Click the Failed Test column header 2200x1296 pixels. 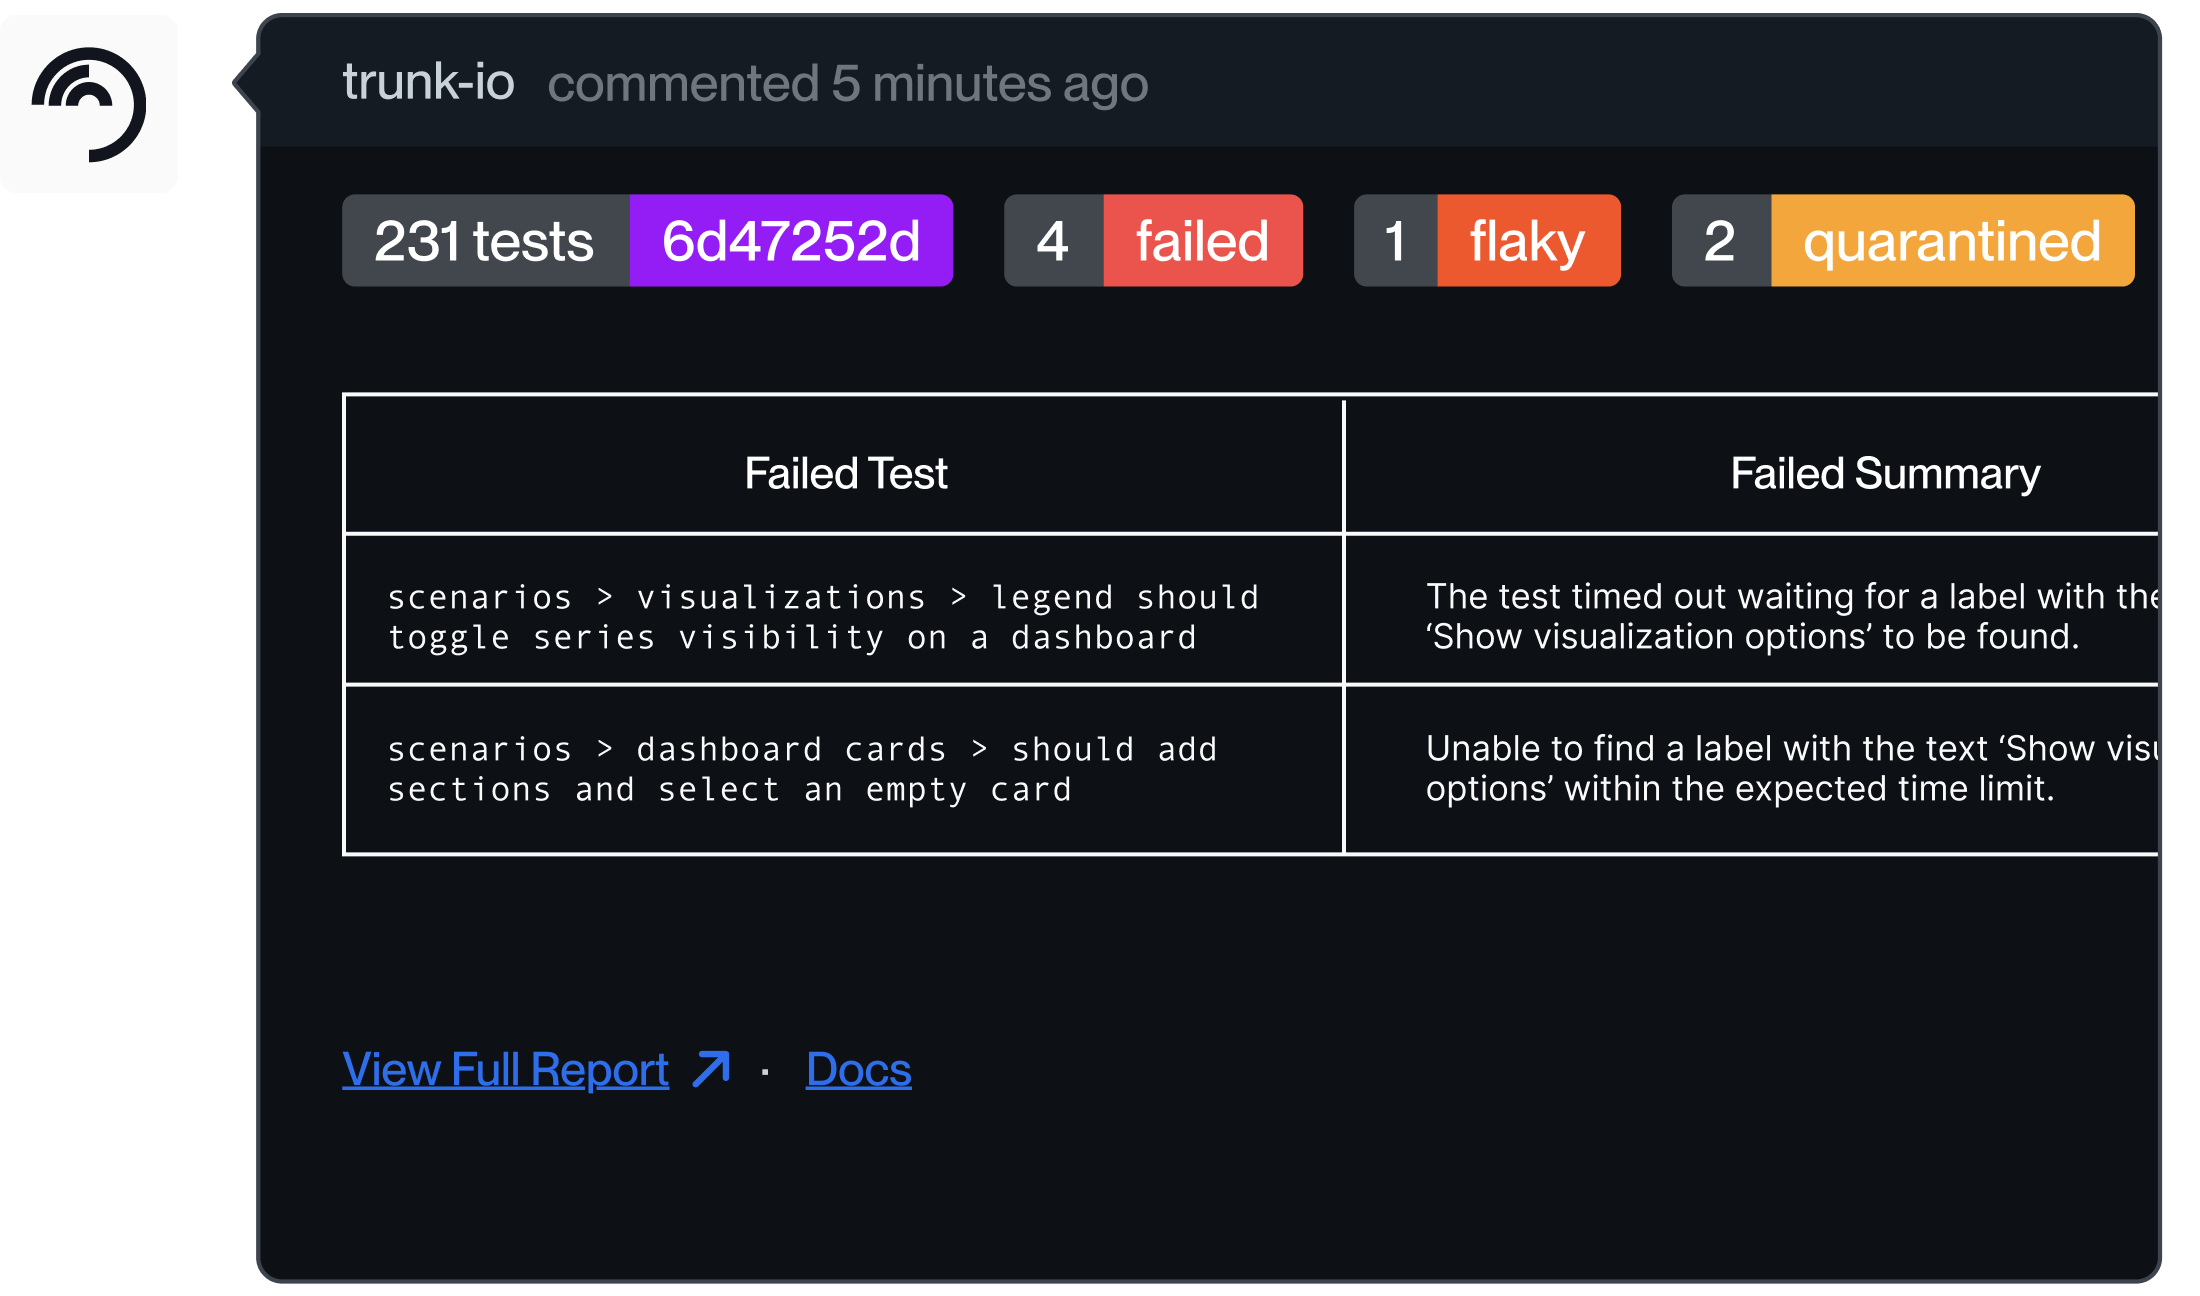click(845, 473)
